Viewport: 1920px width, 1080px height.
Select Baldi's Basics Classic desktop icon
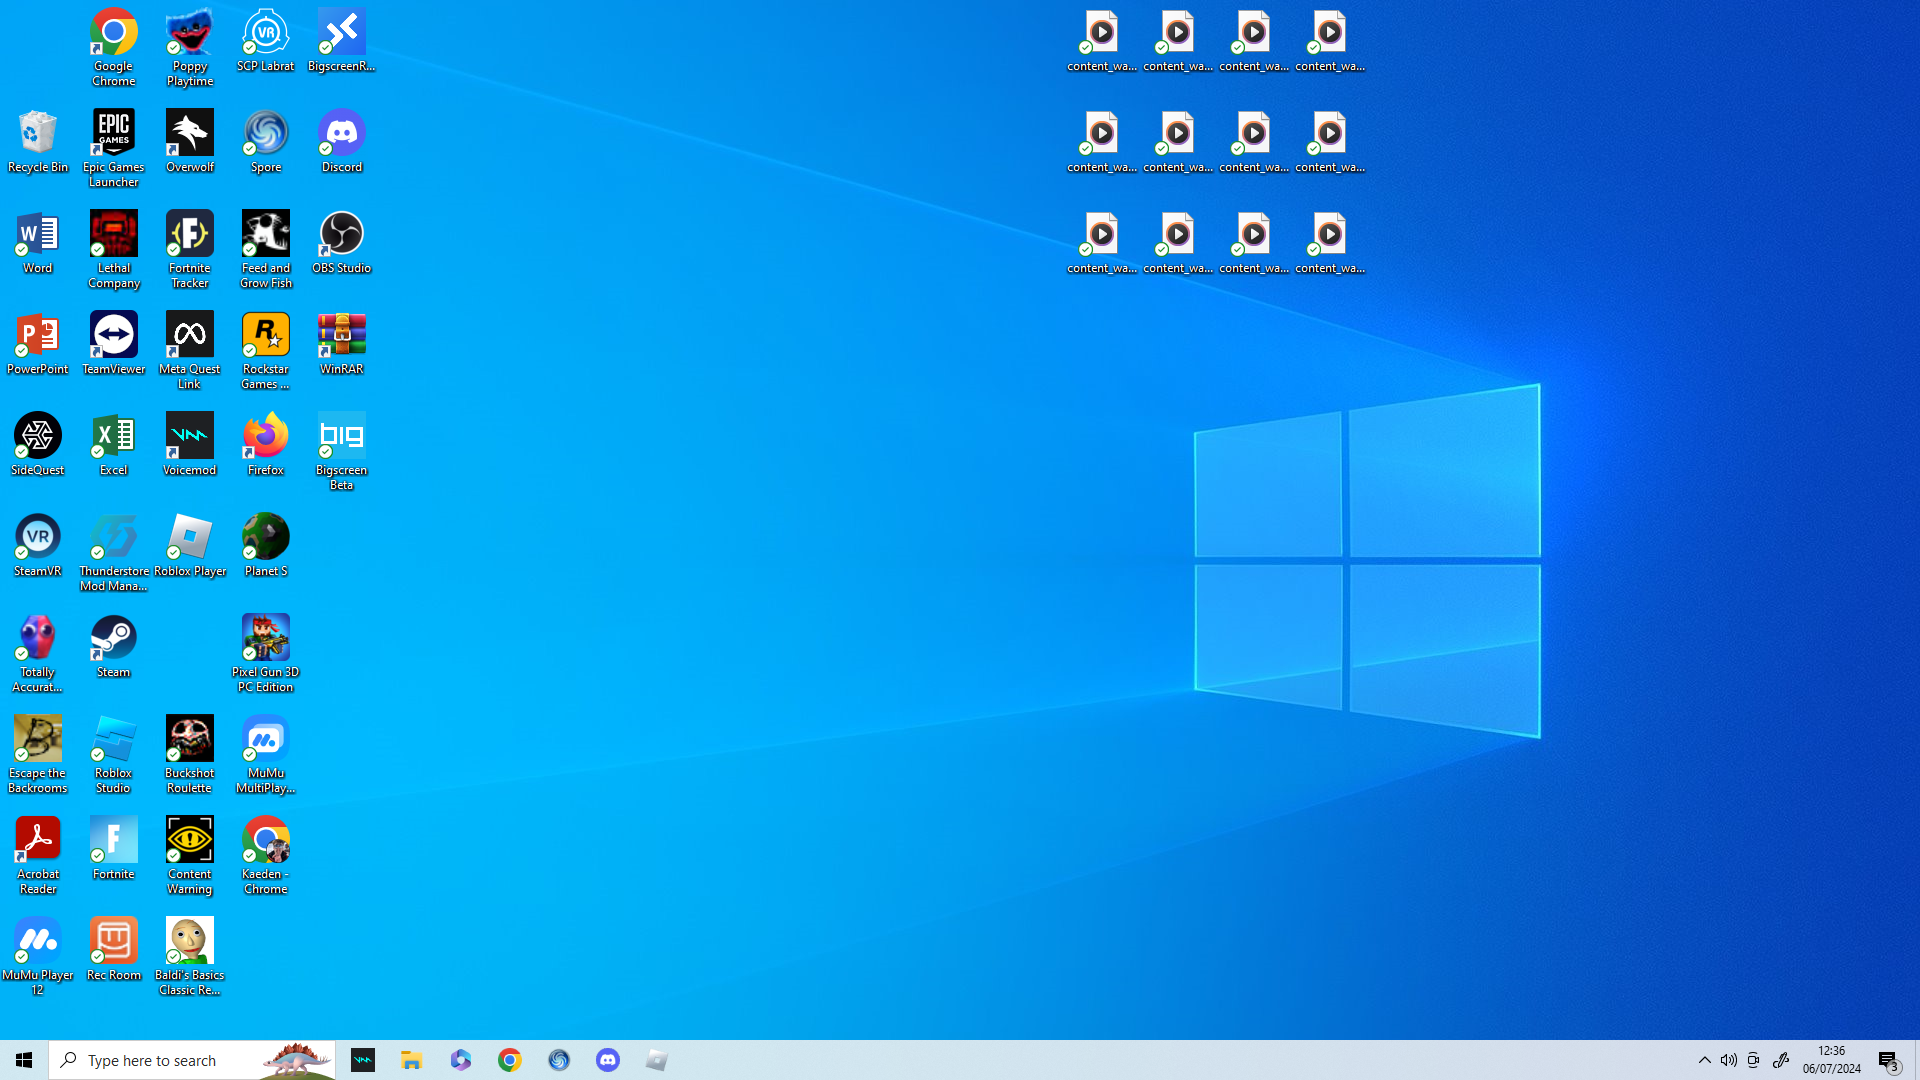189,955
